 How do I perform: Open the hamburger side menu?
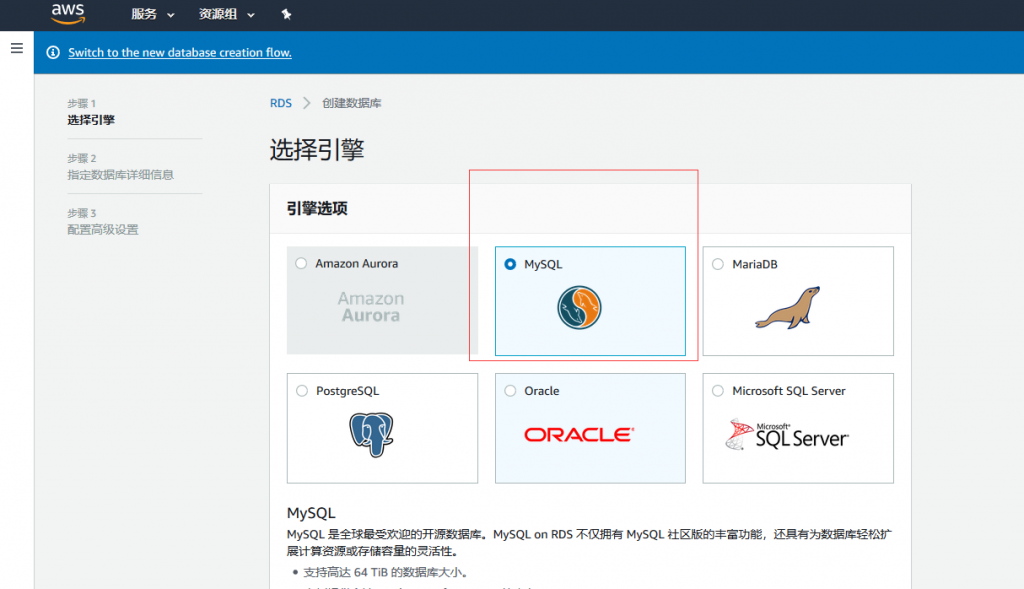coord(17,48)
